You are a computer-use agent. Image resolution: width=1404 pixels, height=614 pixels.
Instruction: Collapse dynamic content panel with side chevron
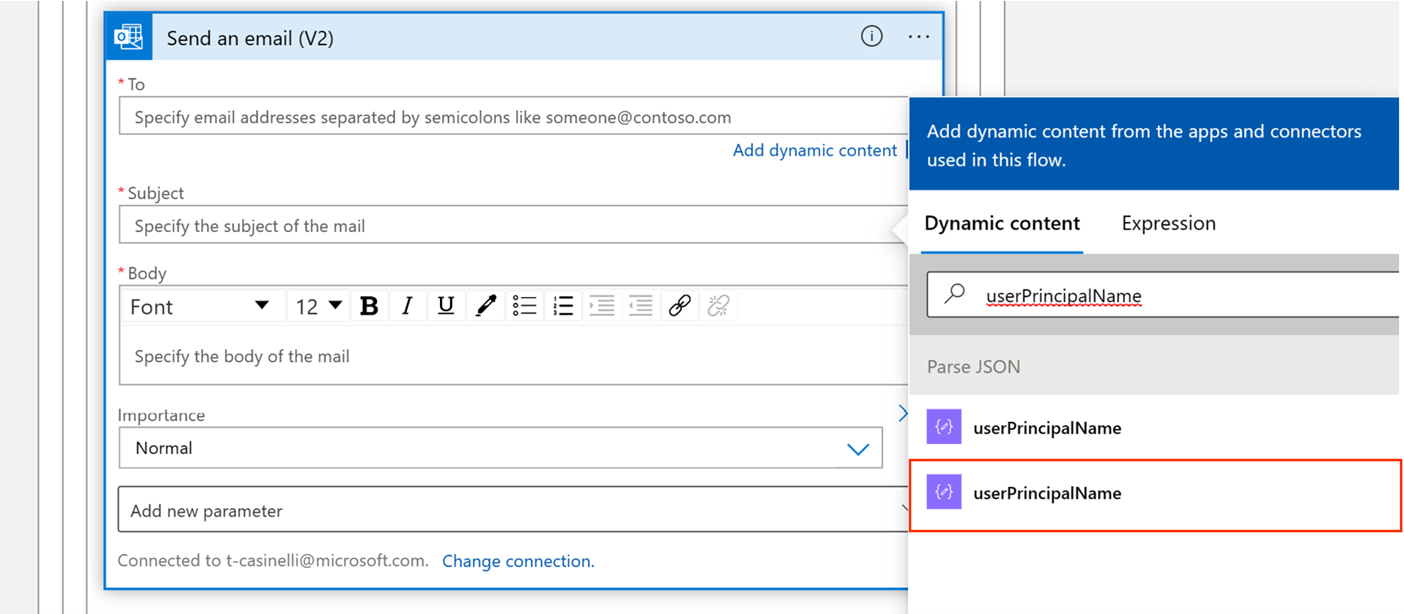[903, 413]
